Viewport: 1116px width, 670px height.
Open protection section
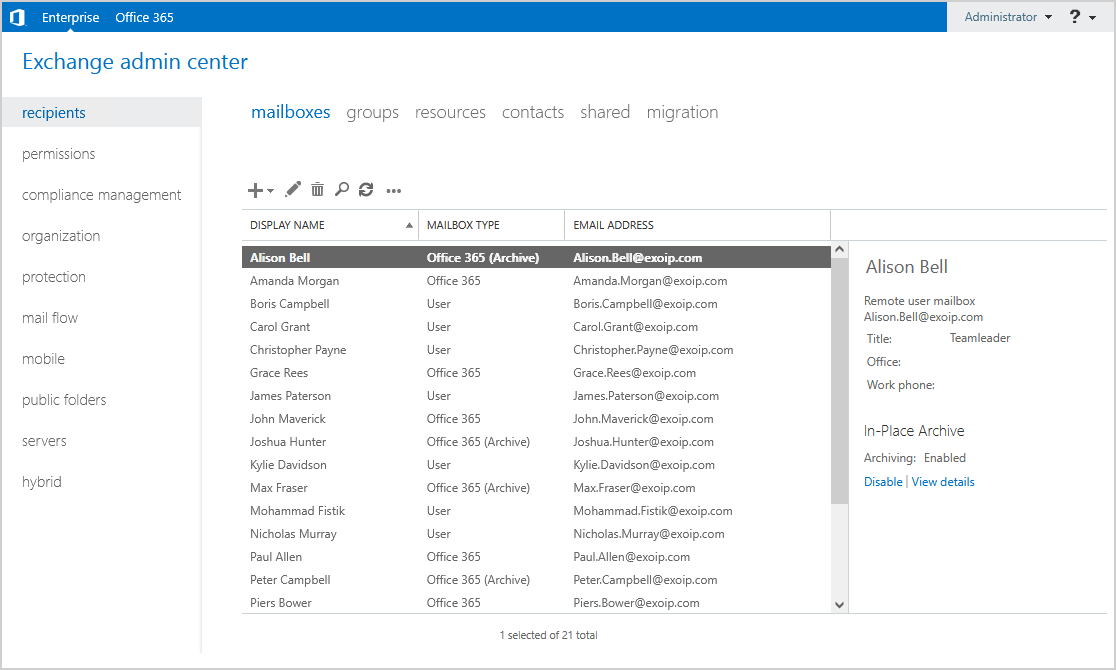point(54,277)
